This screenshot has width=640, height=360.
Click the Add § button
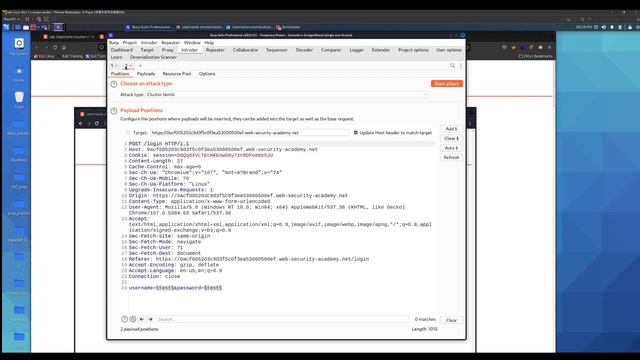click(451, 129)
